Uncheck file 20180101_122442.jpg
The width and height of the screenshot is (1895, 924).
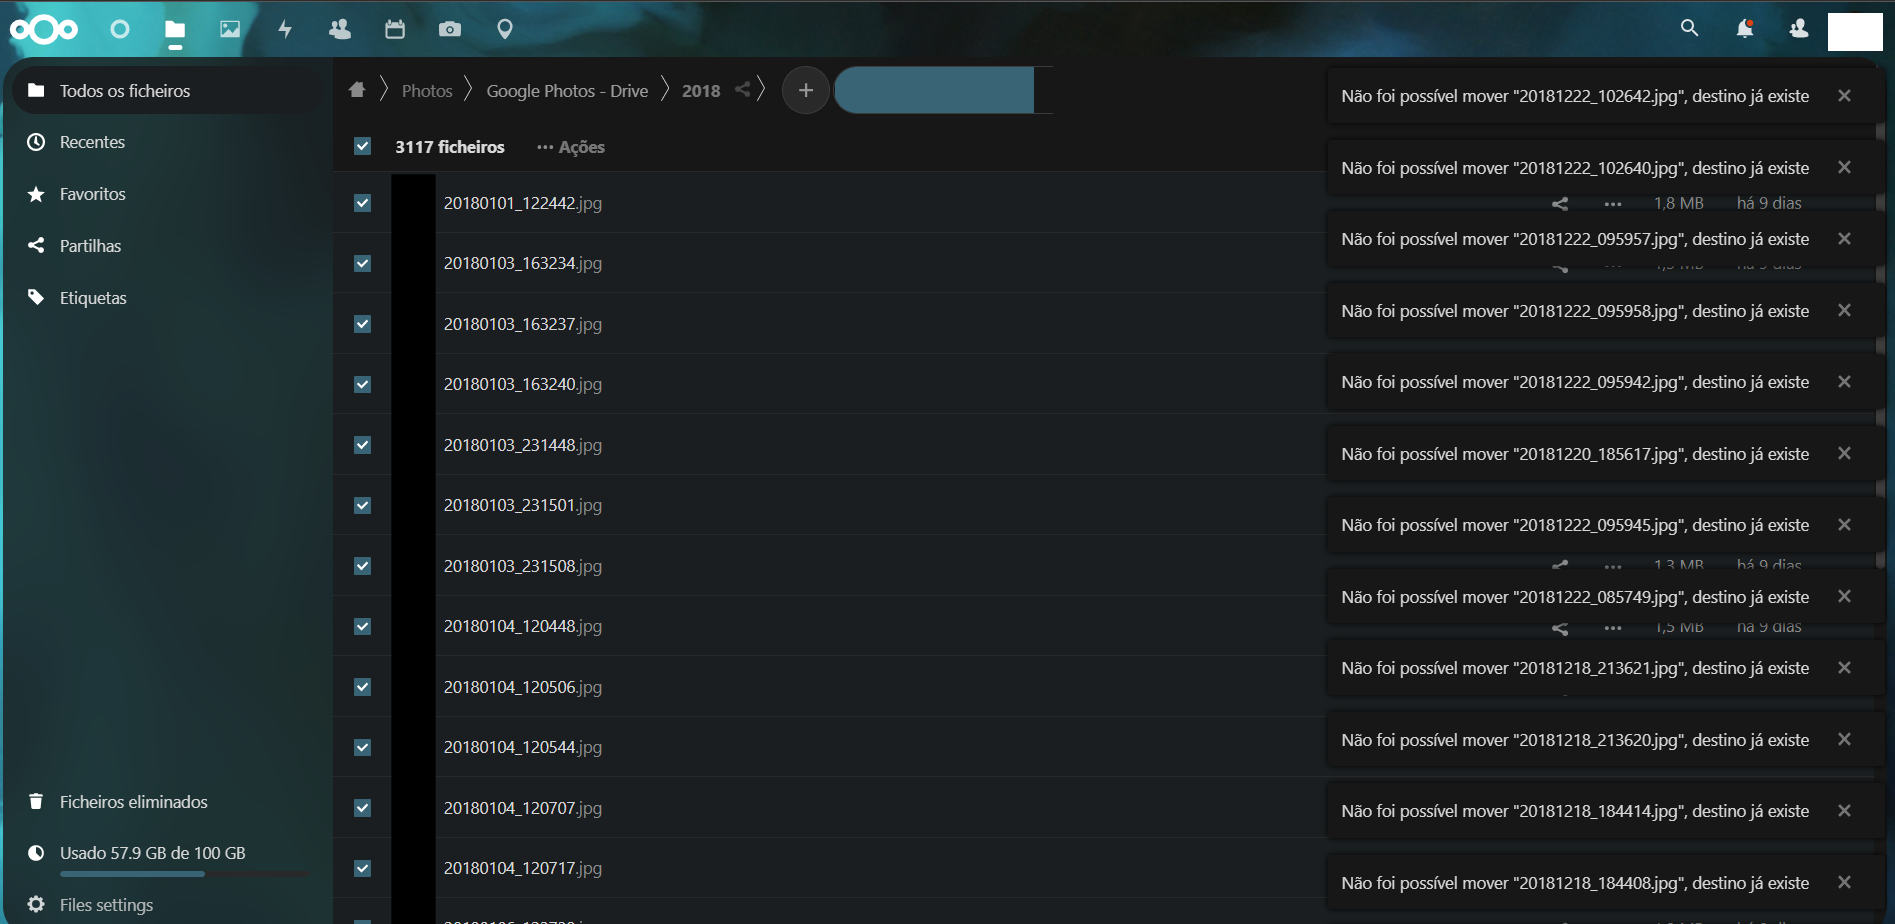(x=363, y=203)
